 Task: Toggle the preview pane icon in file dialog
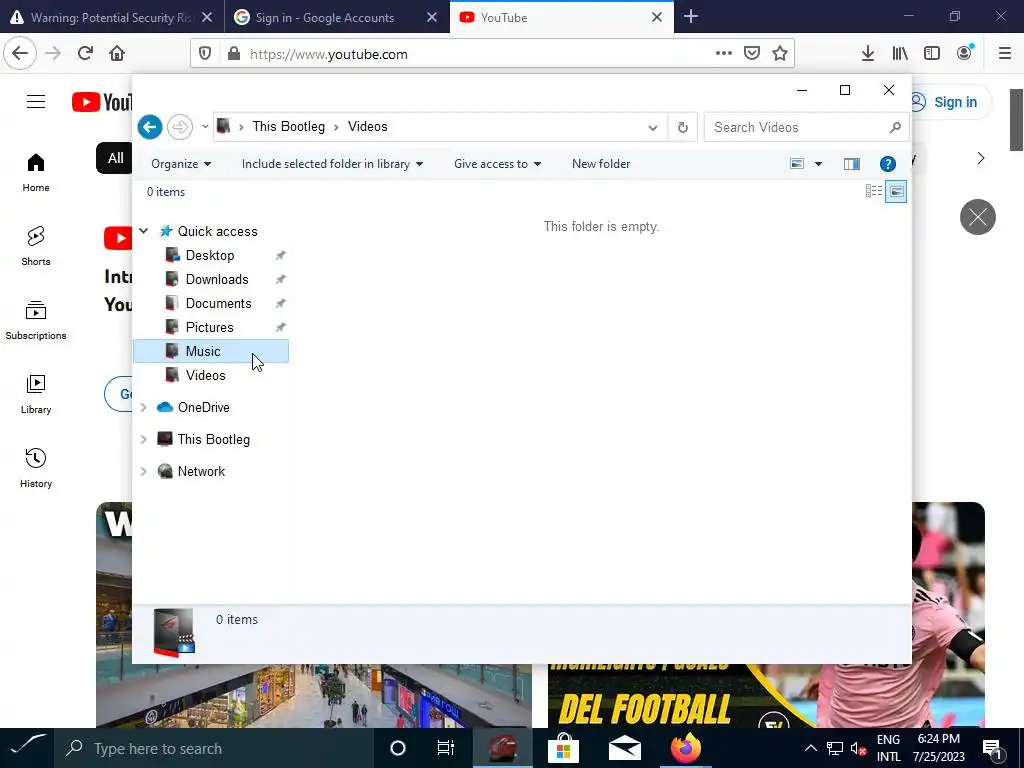(x=851, y=164)
